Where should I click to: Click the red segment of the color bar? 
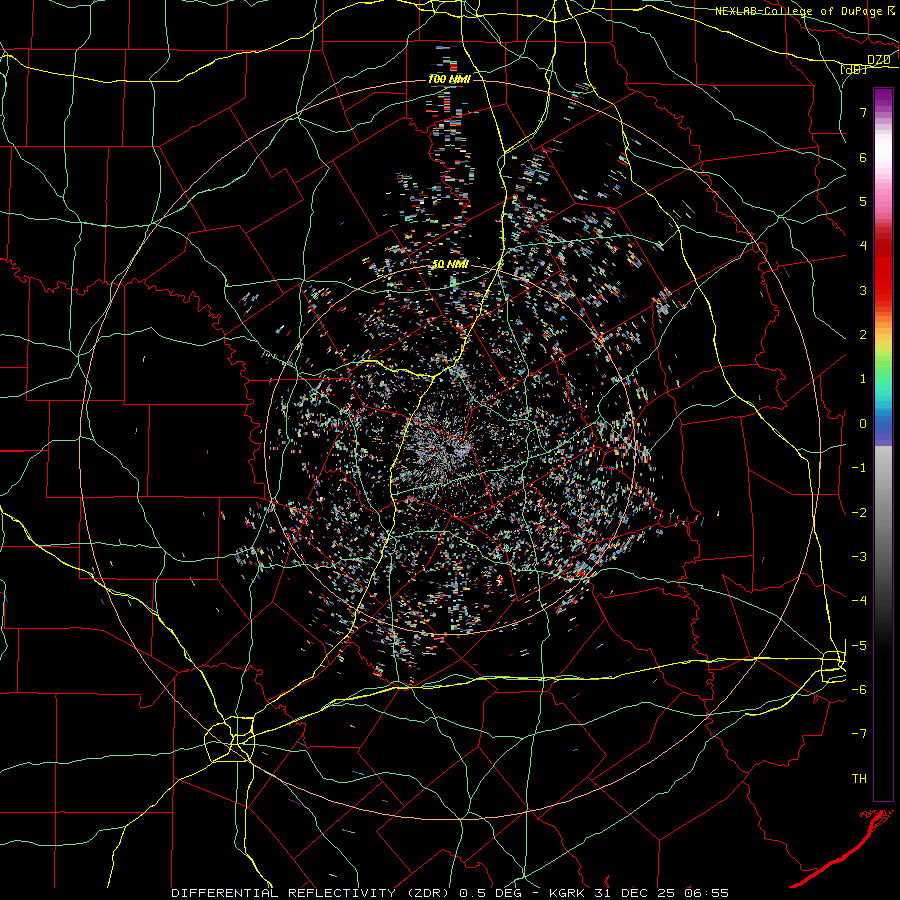click(x=883, y=270)
